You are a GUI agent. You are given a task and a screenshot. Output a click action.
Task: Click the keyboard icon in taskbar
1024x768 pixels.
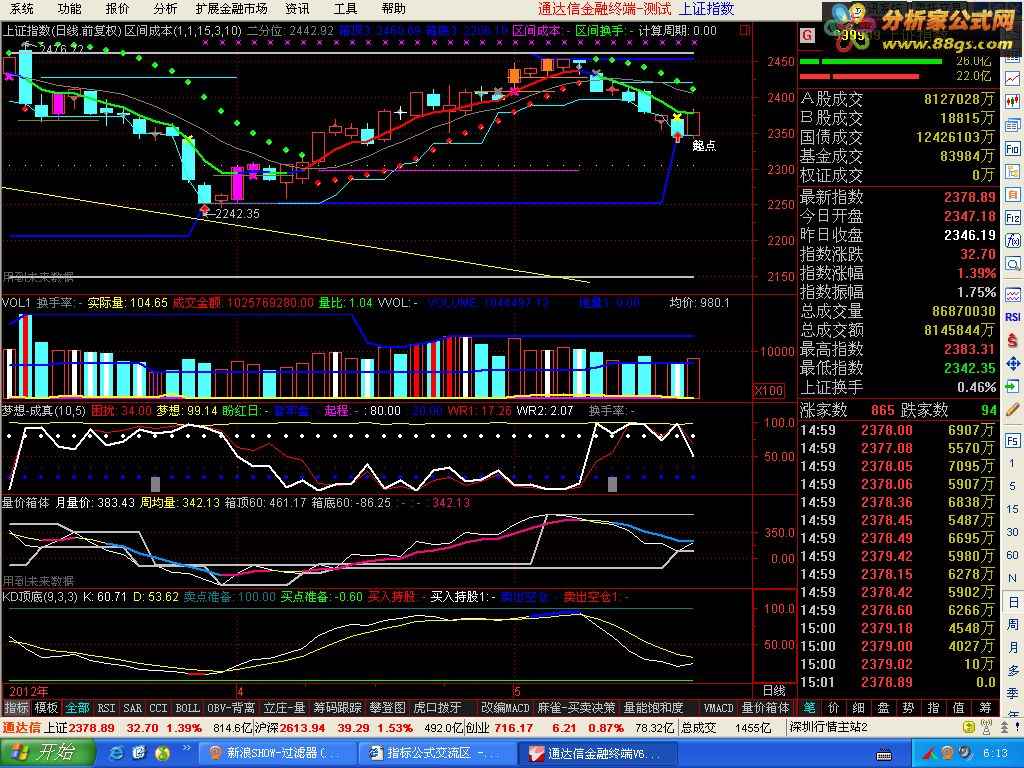tap(884, 754)
